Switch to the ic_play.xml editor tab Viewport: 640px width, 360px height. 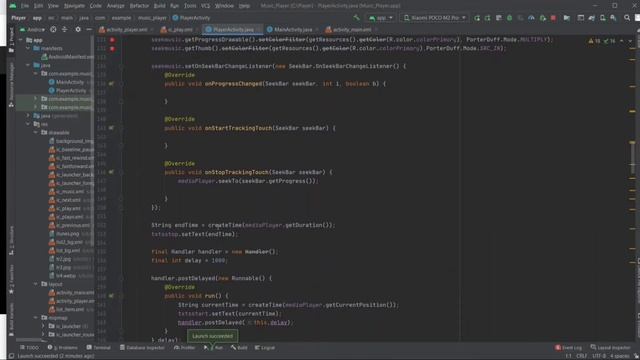coord(180,29)
